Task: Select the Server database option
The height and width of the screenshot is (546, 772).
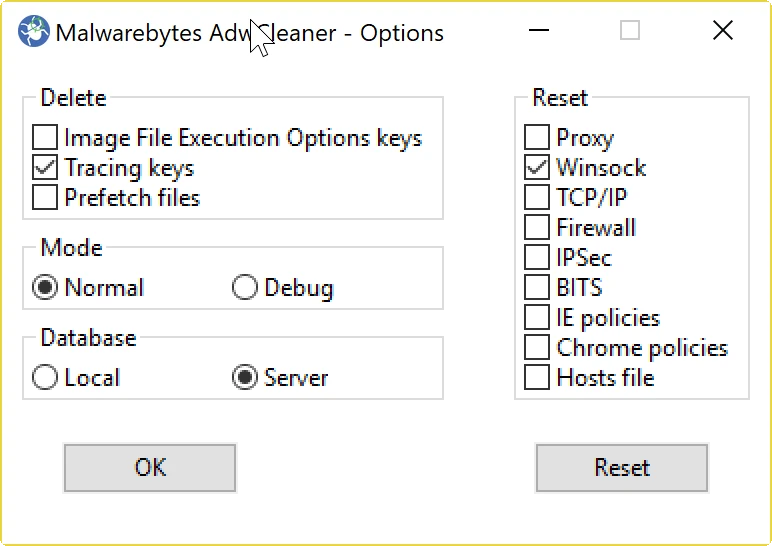Action: pyautogui.click(x=245, y=378)
